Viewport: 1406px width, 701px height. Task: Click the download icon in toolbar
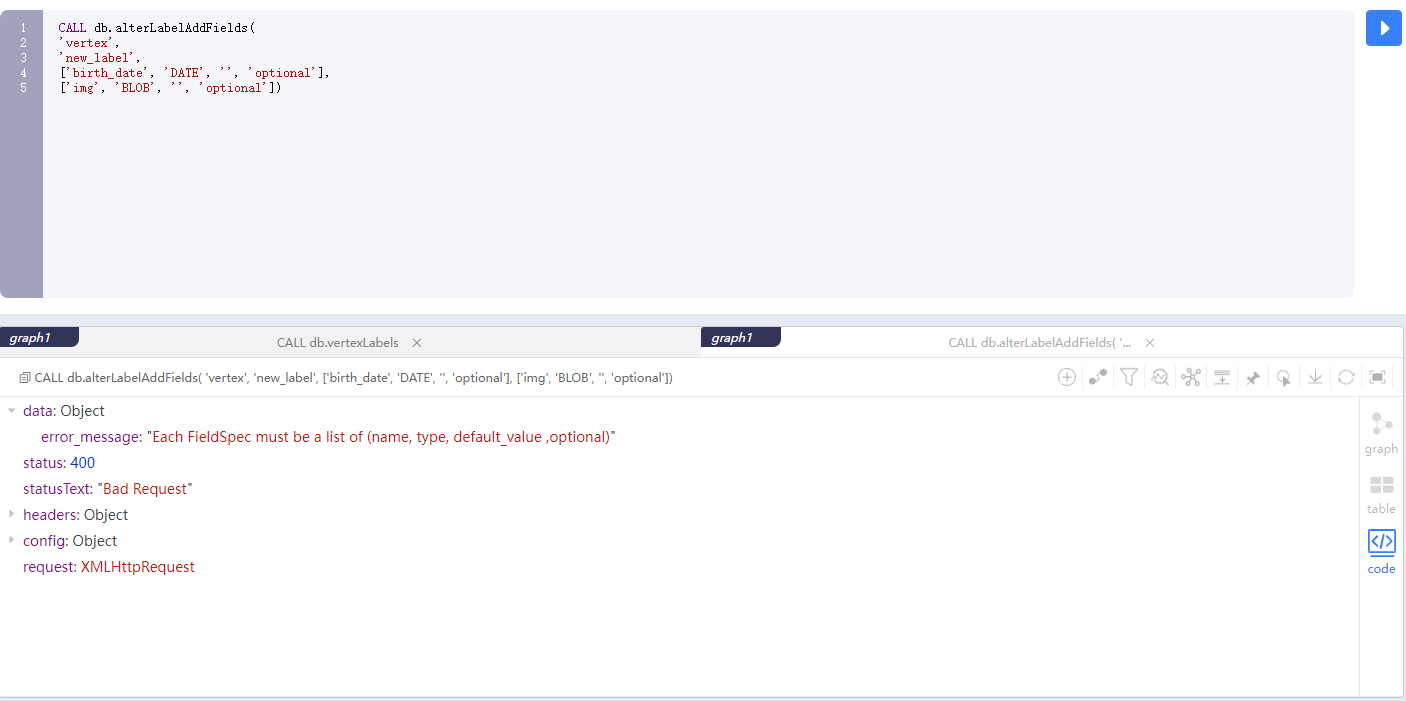click(1315, 377)
